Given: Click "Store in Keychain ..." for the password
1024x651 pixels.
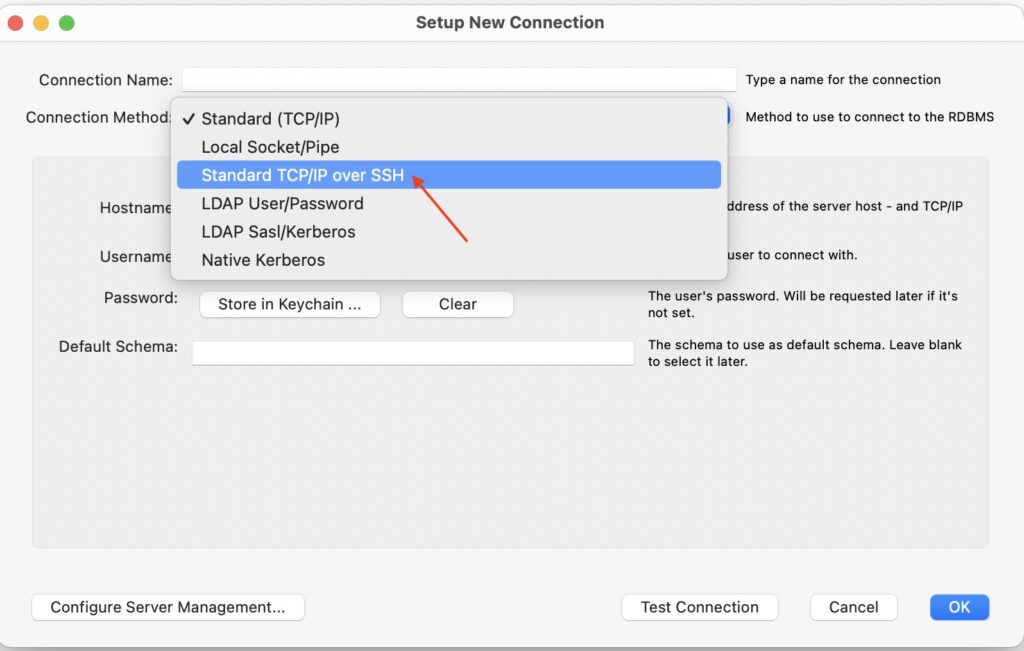Looking at the screenshot, I should 289,304.
